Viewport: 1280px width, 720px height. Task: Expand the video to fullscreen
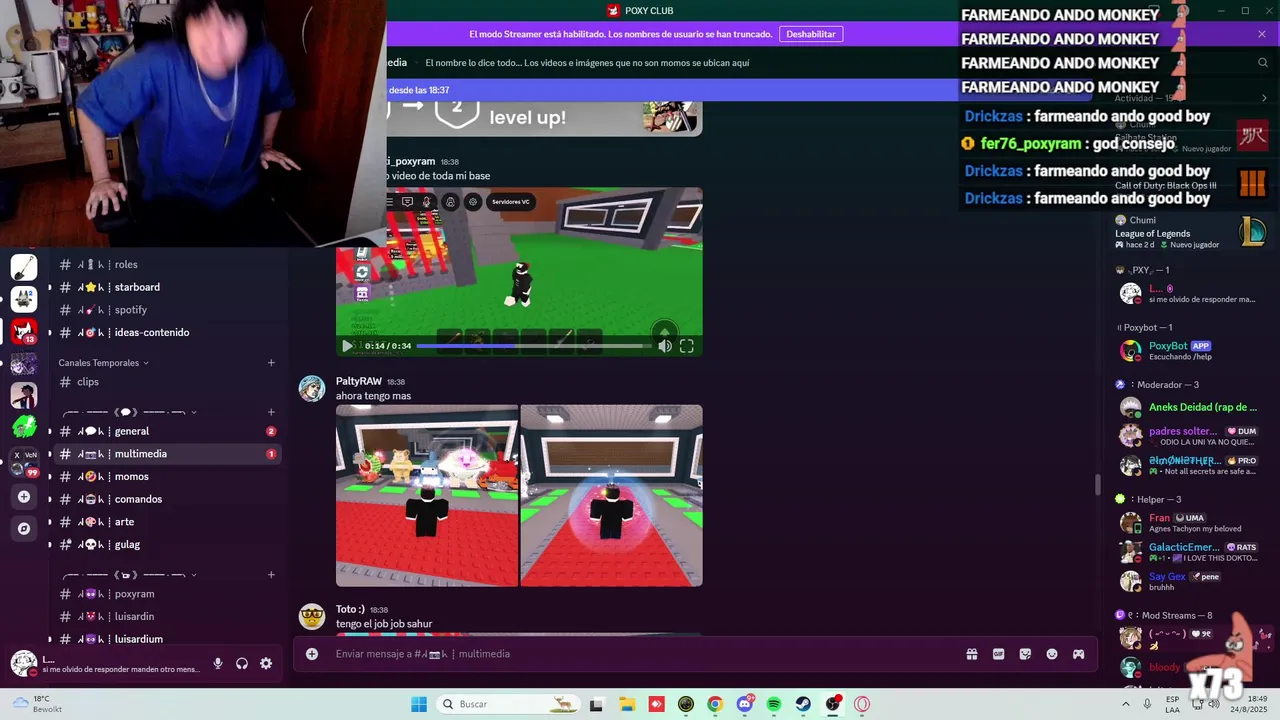687,346
